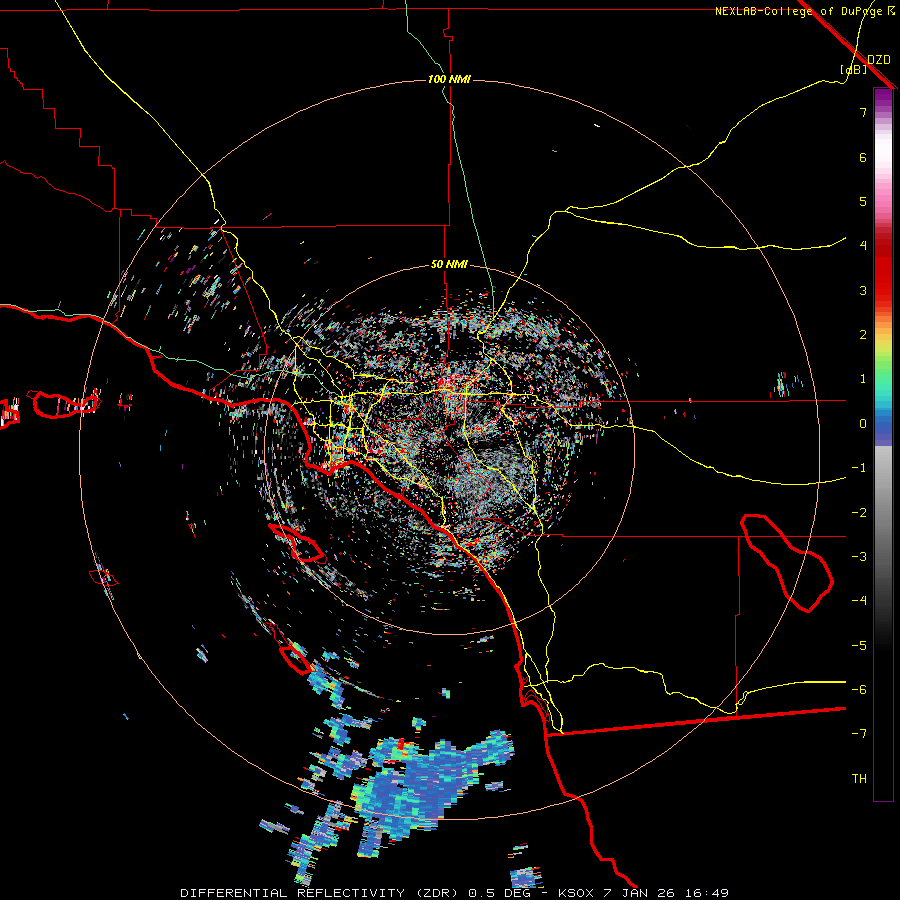The height and width of the screenshot is (900, 900).
Task: Click the -3 dB value on color scale
Action: (859, 557)
